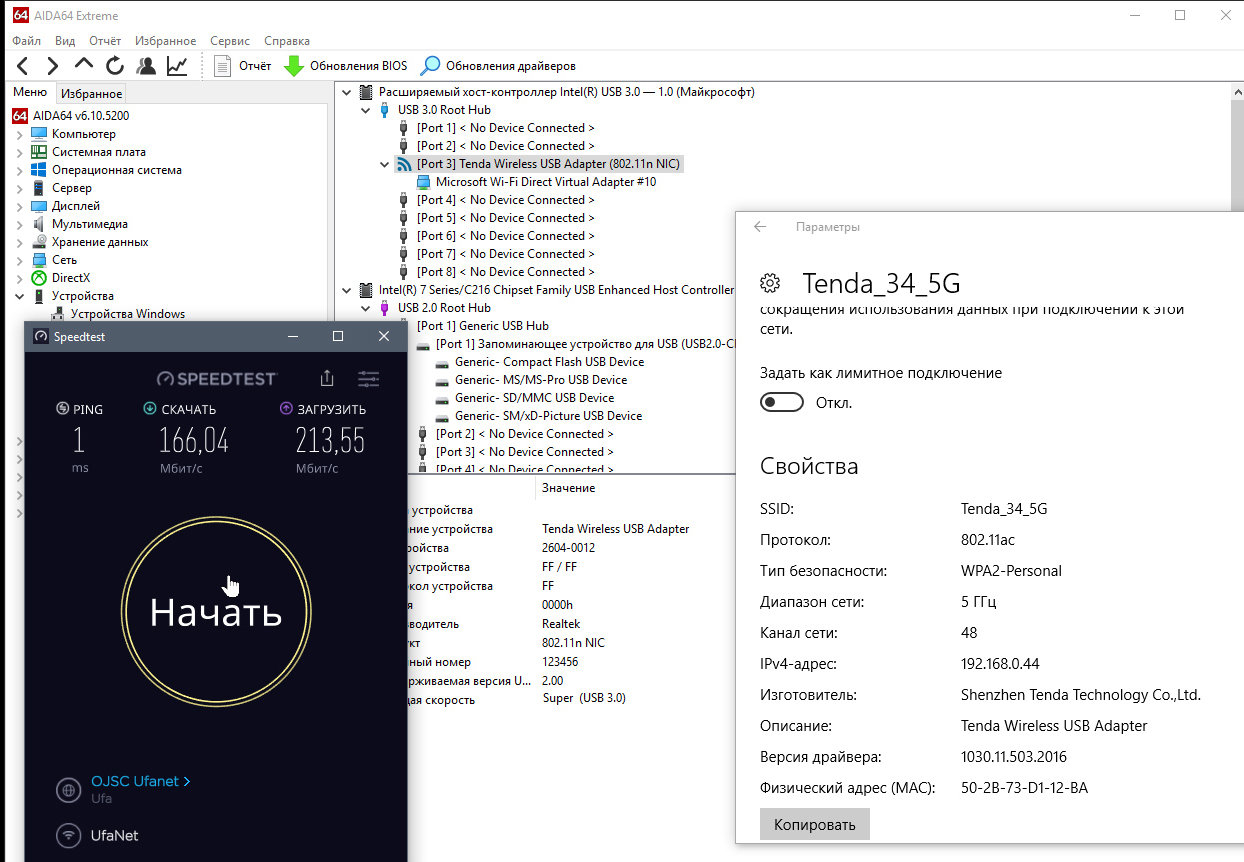Open Speedtest settings sliders icon
This screenshot has height=862, width=1244.
[x=368, y=379]
